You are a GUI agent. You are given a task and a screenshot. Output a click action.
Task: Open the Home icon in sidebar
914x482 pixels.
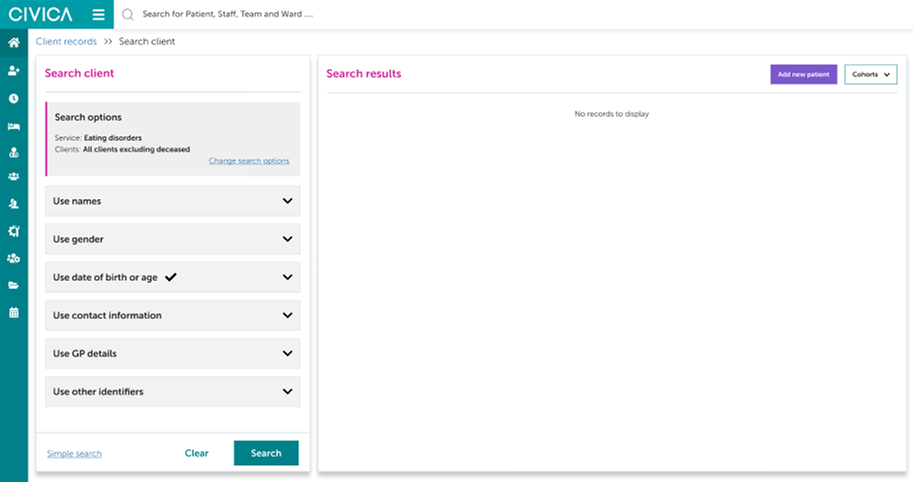[x=13, y=43]
